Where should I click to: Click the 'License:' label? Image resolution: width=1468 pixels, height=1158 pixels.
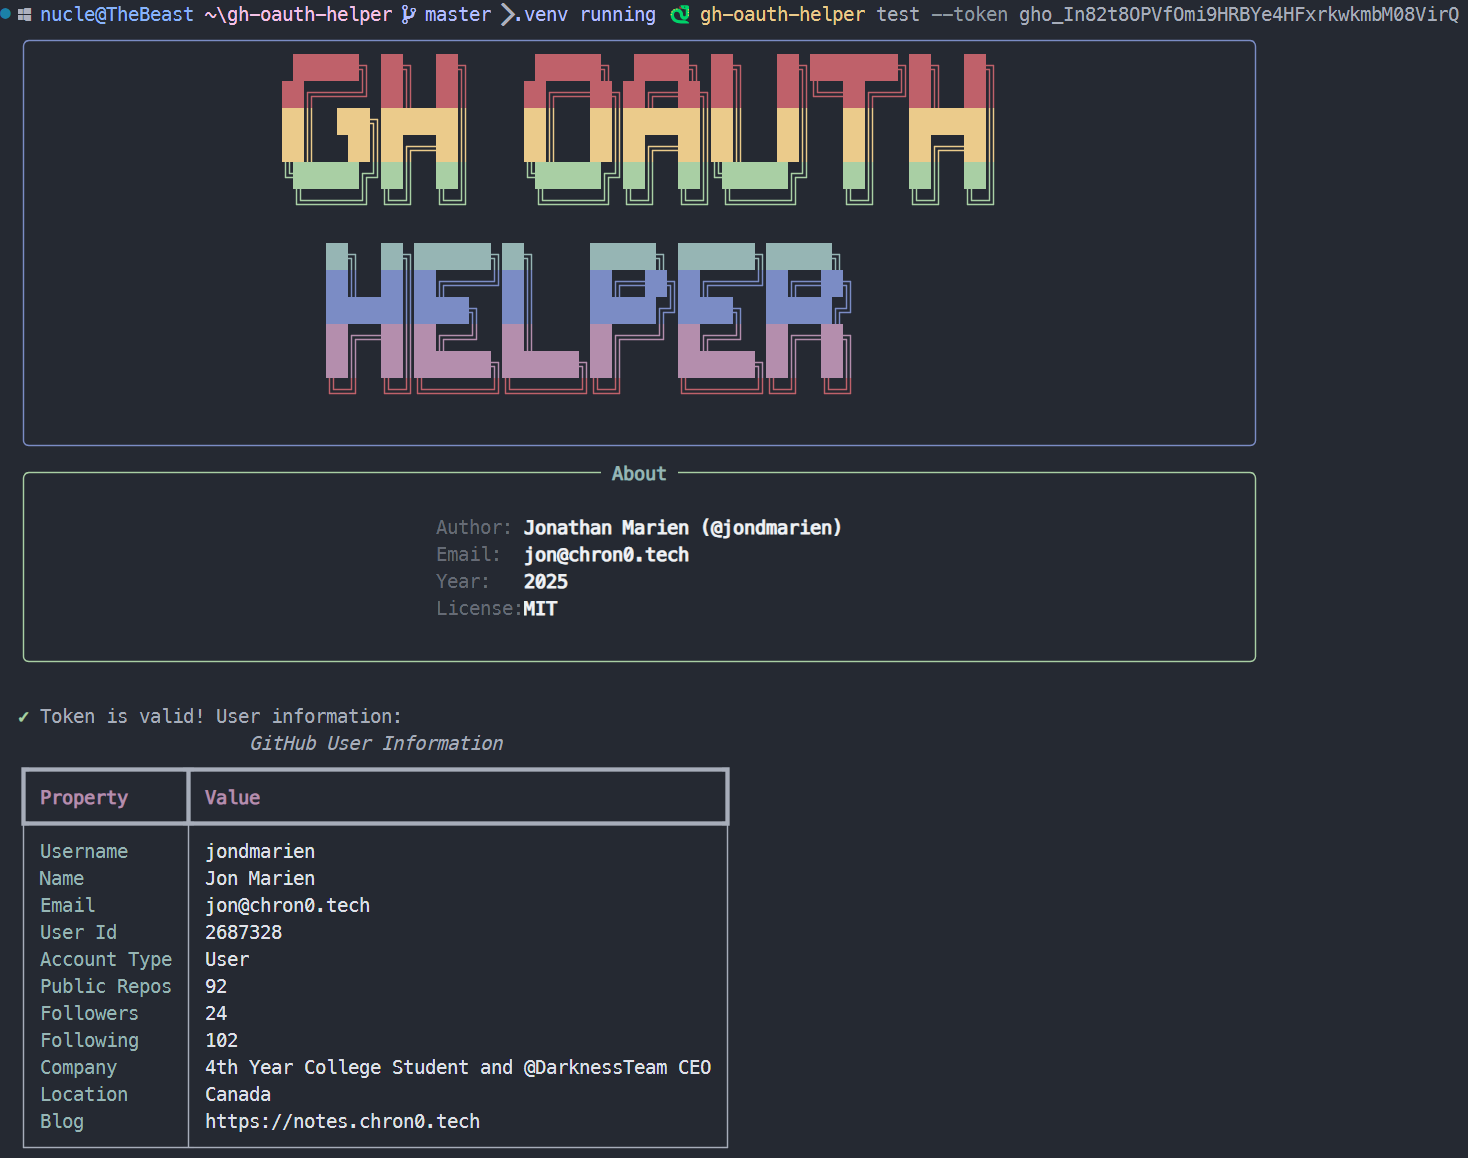tap(479, 609)
